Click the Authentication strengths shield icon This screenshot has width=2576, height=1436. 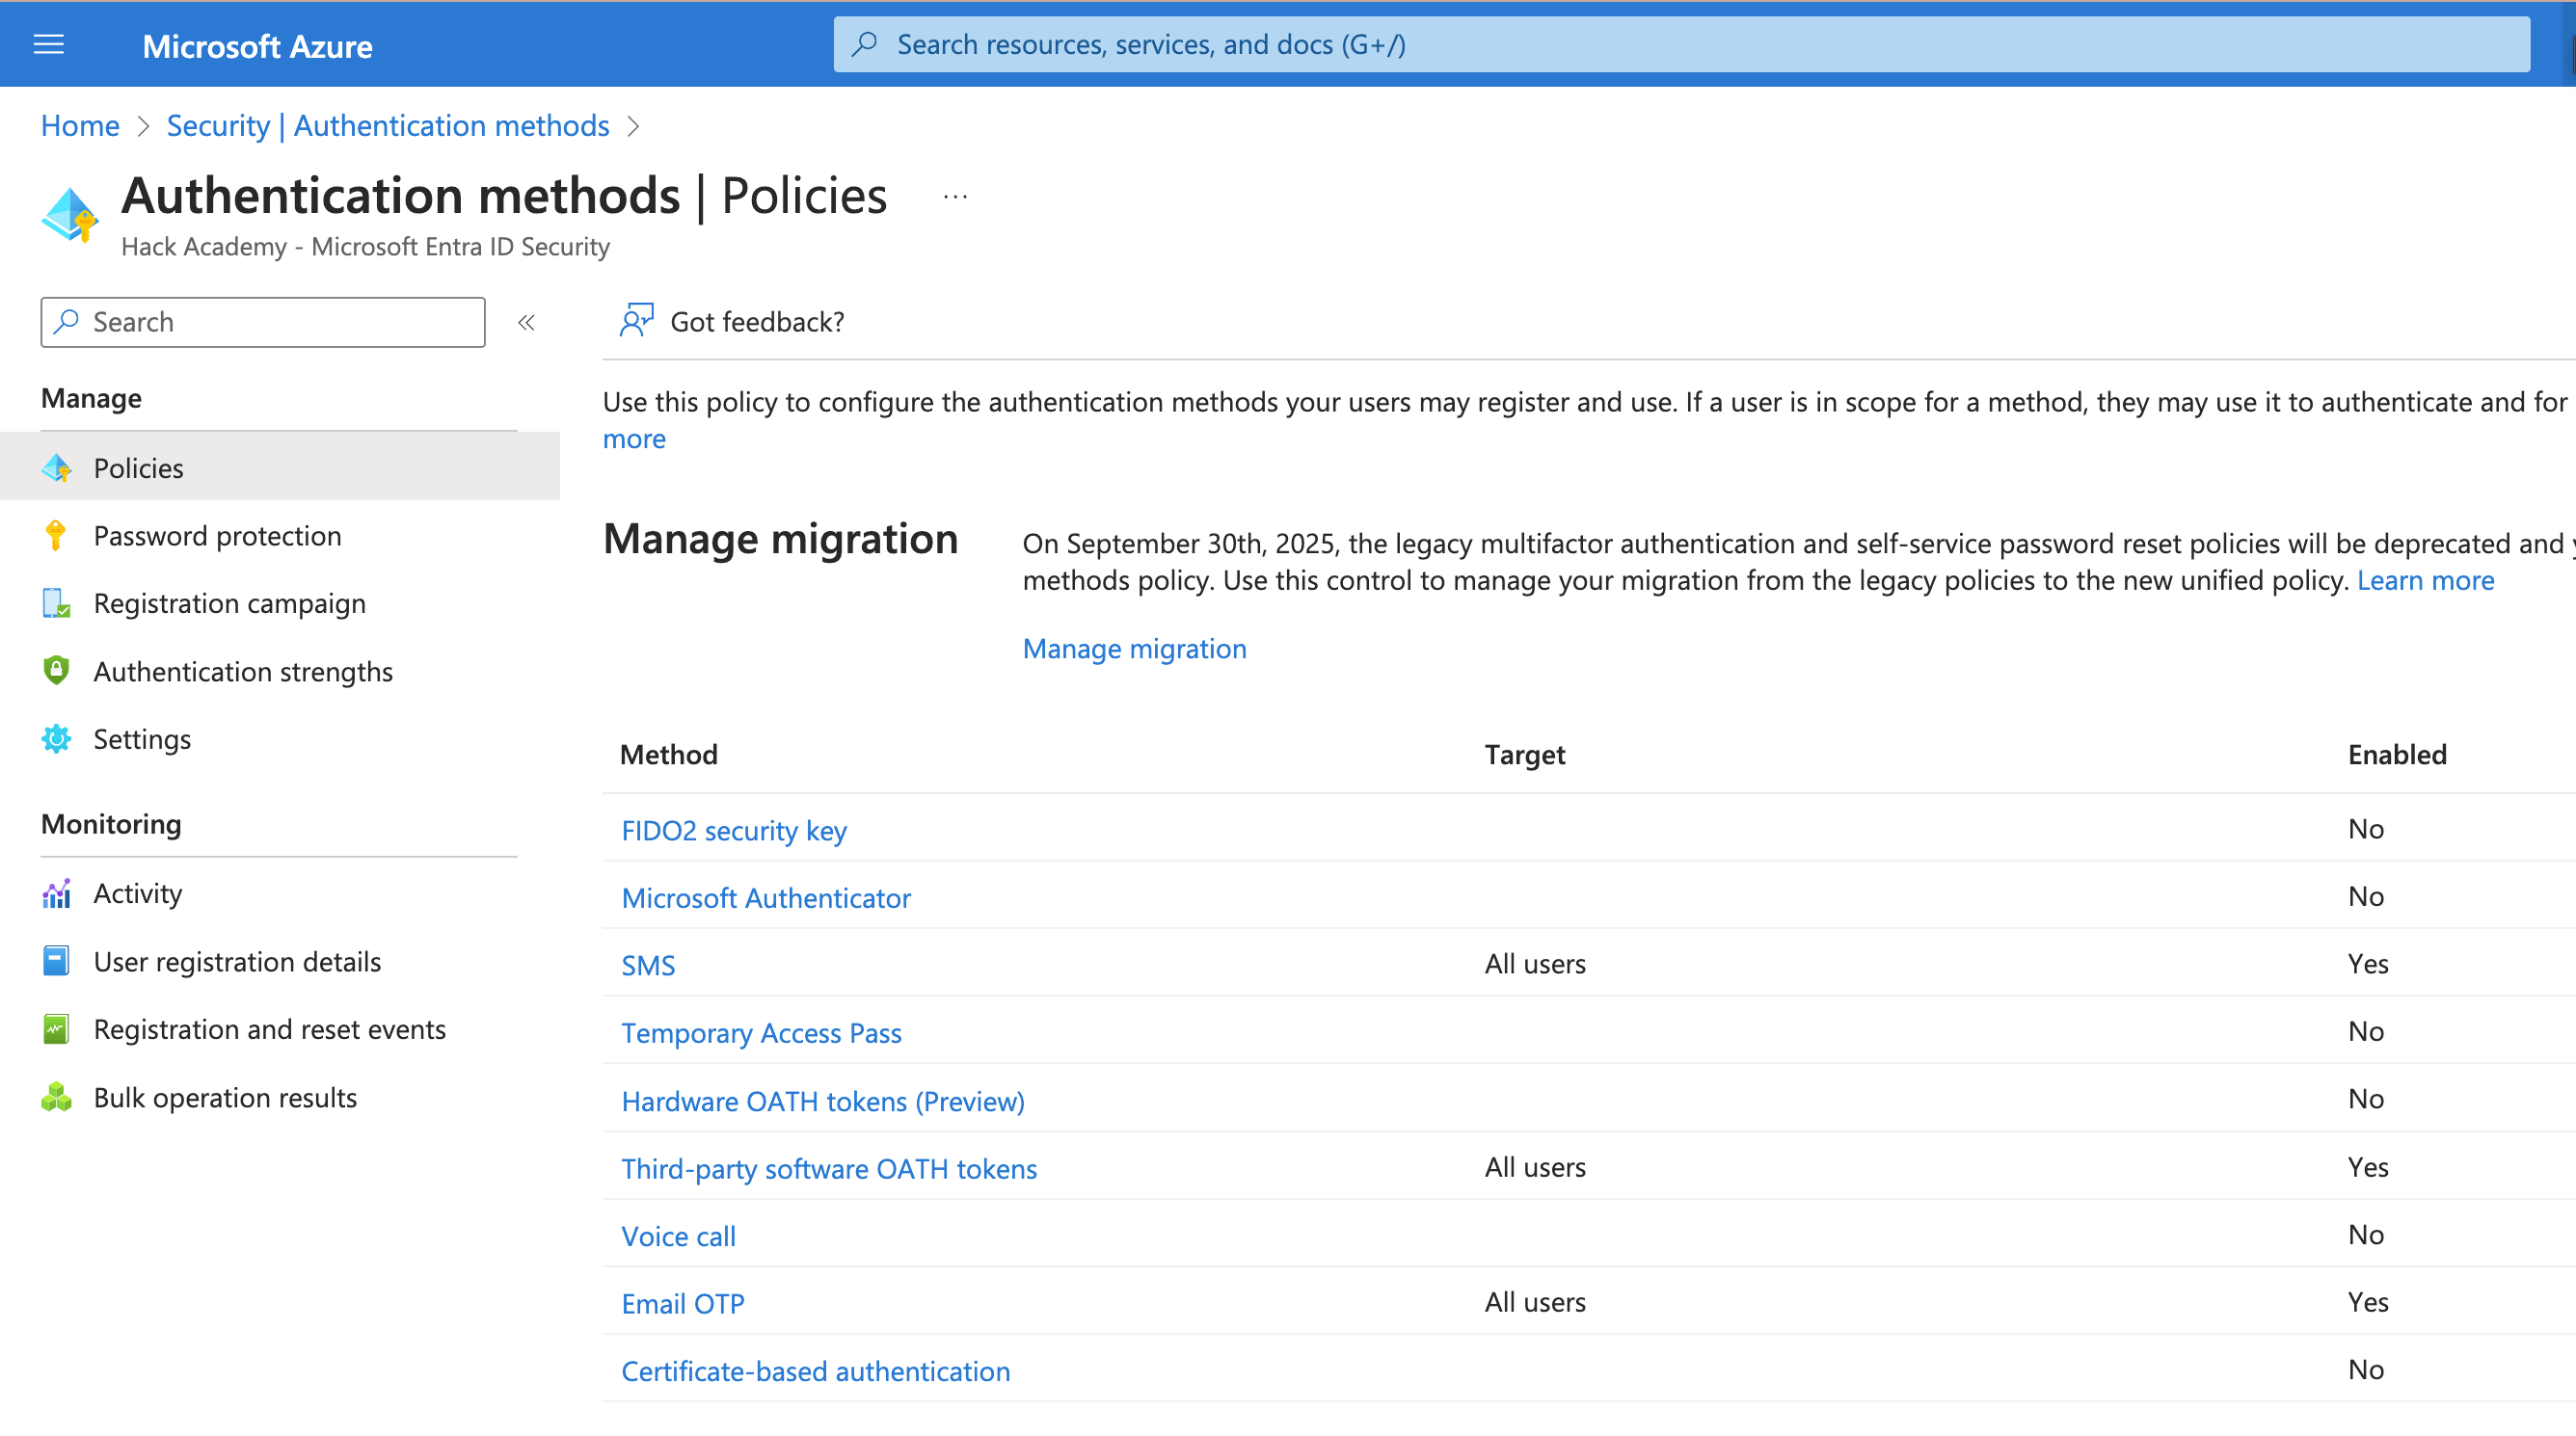point(56,671)
